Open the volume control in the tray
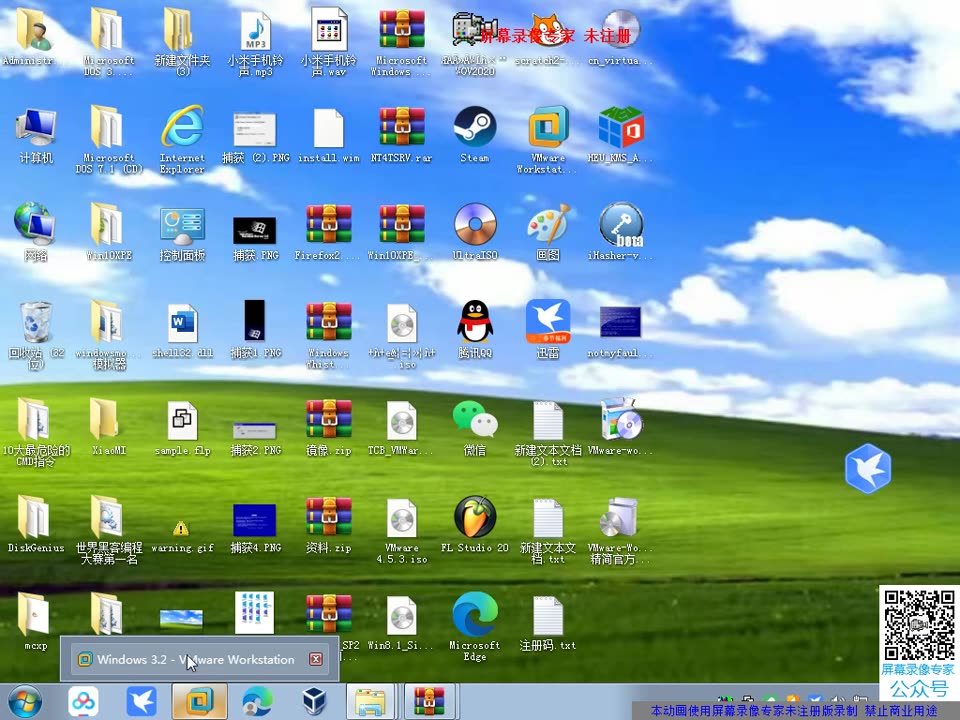Viewport: 960px width, 720px height. (x=836, y=699)
